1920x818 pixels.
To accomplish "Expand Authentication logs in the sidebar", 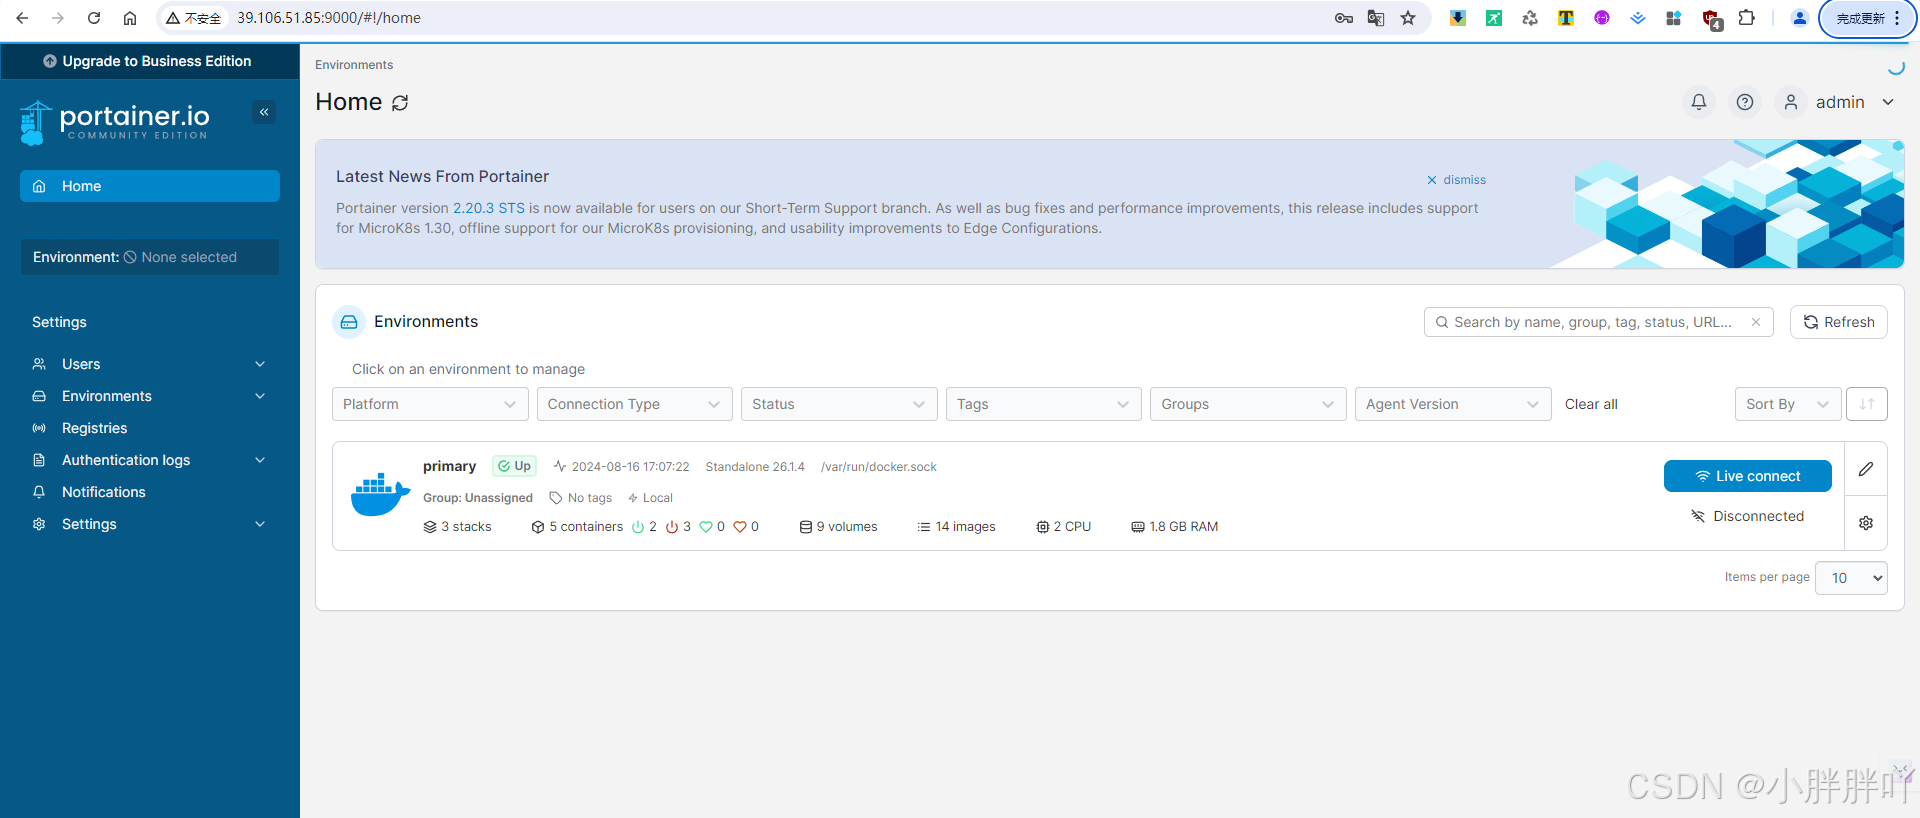I will (x=150, y=460).
